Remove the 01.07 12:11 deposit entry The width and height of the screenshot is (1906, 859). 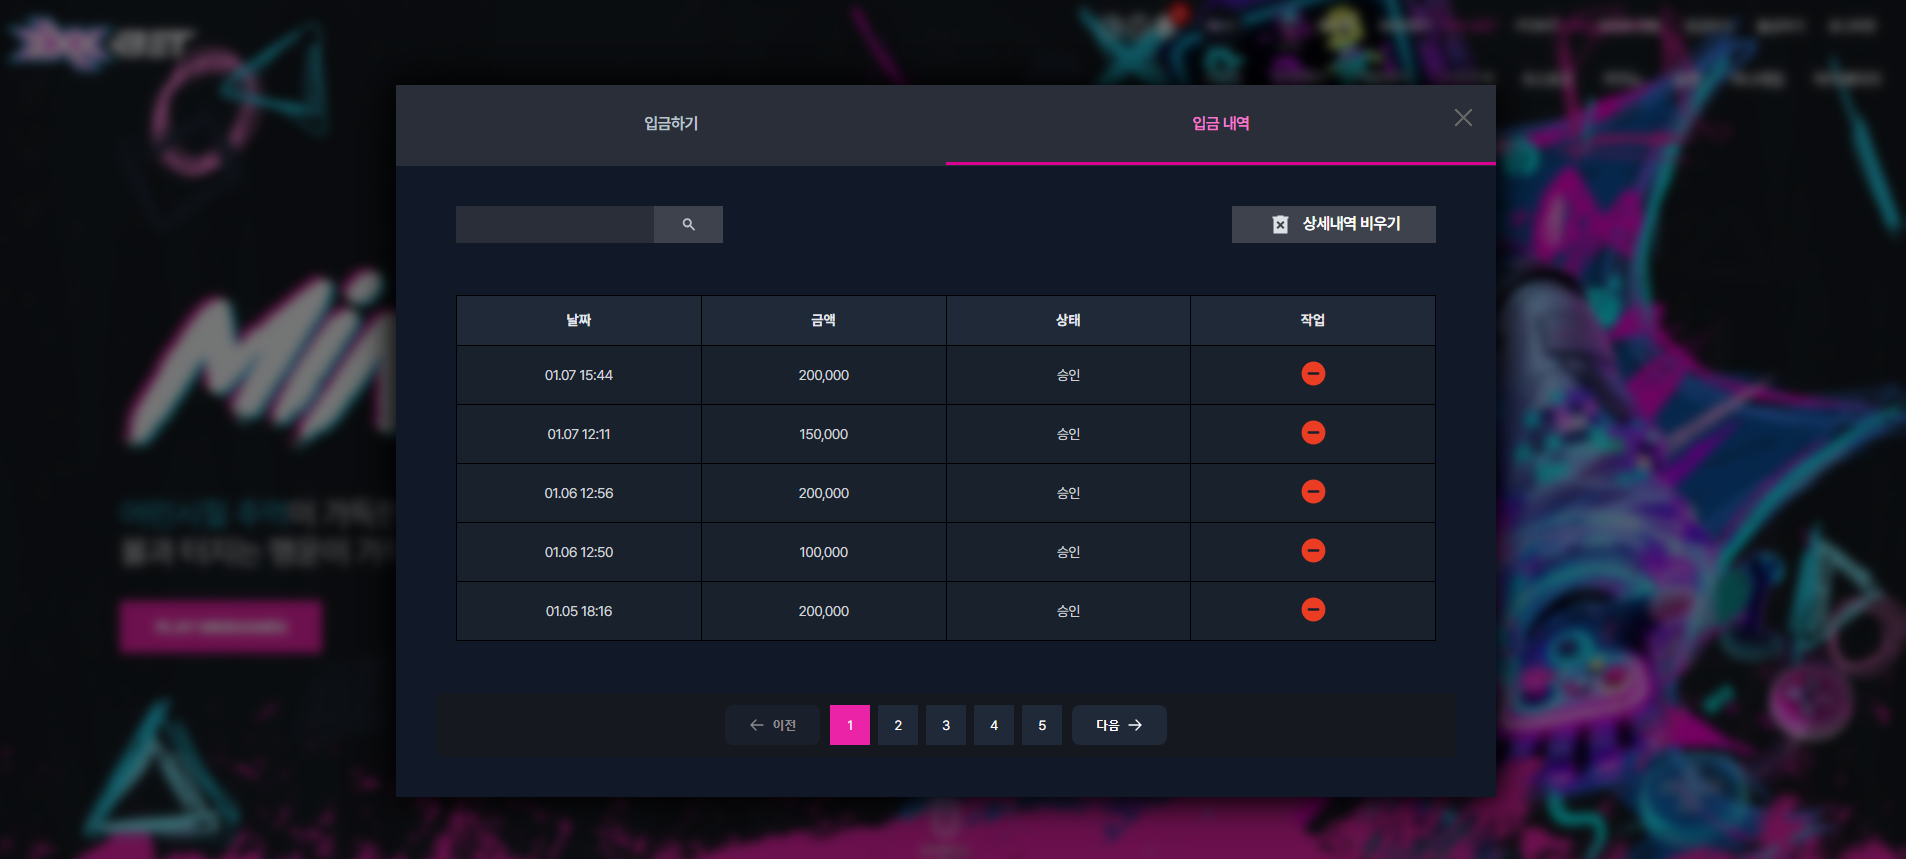coord(1313,433)
